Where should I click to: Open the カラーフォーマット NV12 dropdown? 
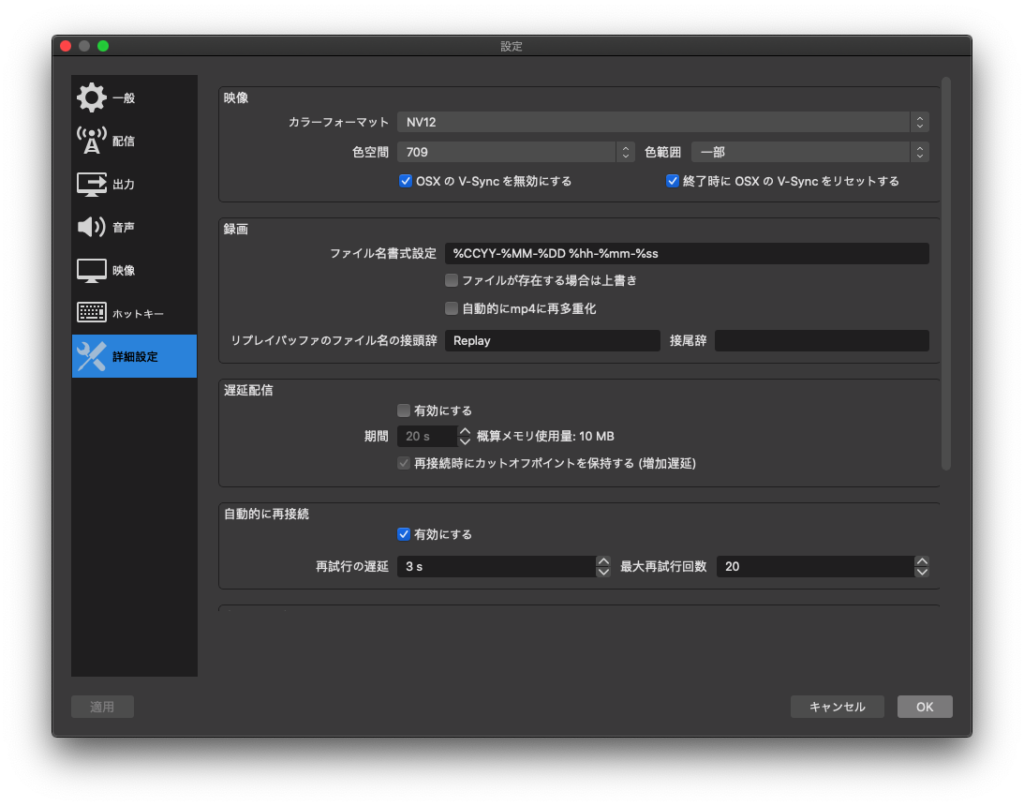pyautogui.click(x=663, y=122)
